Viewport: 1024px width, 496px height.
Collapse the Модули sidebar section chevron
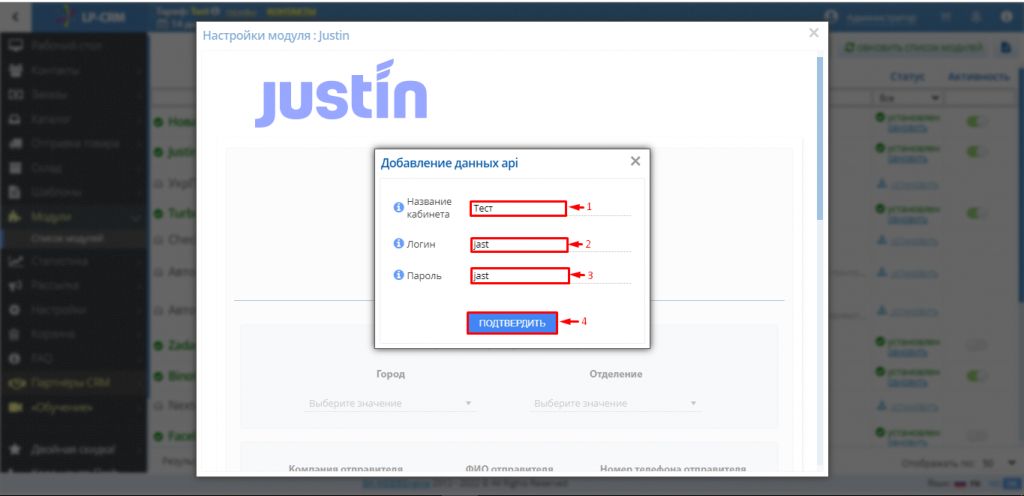click(x=136, y=217)
